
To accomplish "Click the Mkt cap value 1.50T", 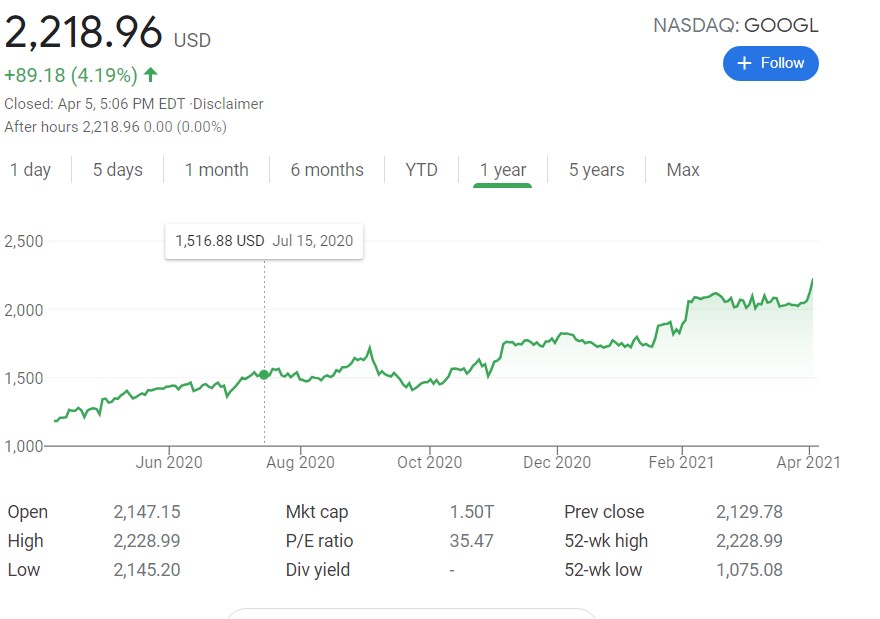I will pyautogui.click(x=471, y=512).
